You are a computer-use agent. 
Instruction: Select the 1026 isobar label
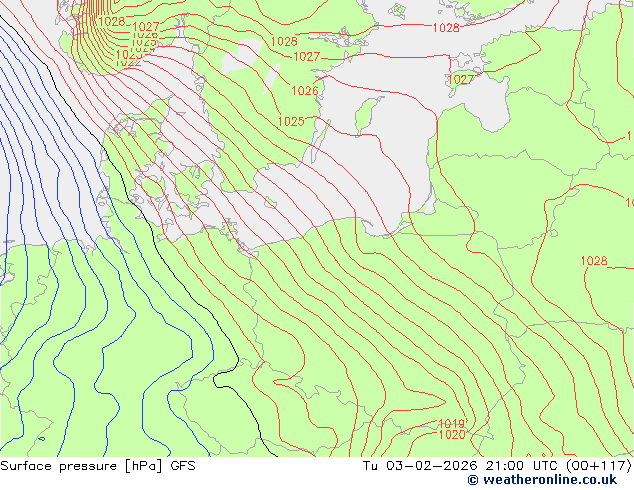(x=305, y=91)
